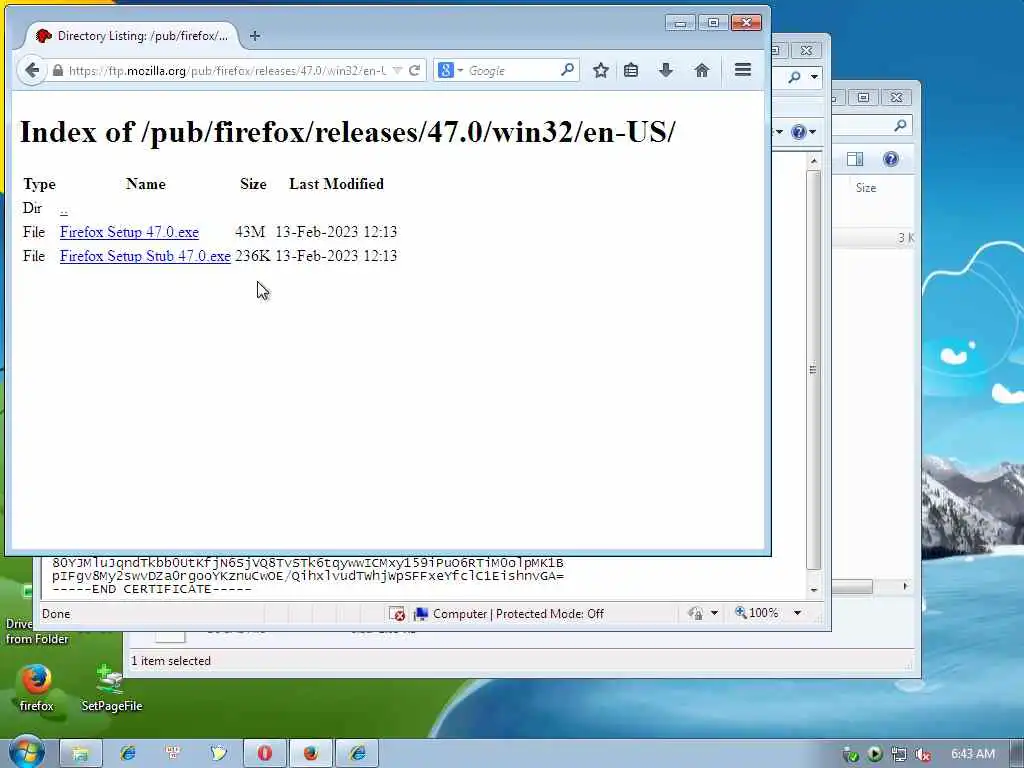1024x768 pixels.
Task: Click the scroll down arrow in Internet Explorer
Action: [x=814, y=590]
